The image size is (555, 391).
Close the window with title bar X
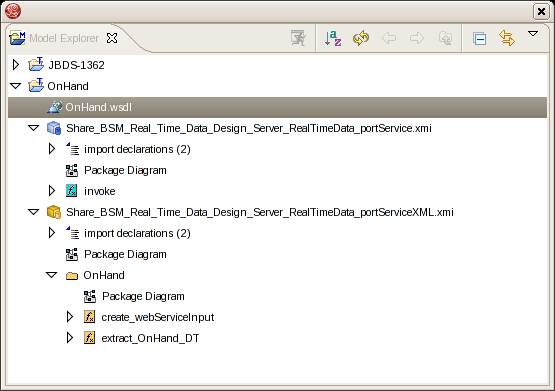tap(541, 11)
